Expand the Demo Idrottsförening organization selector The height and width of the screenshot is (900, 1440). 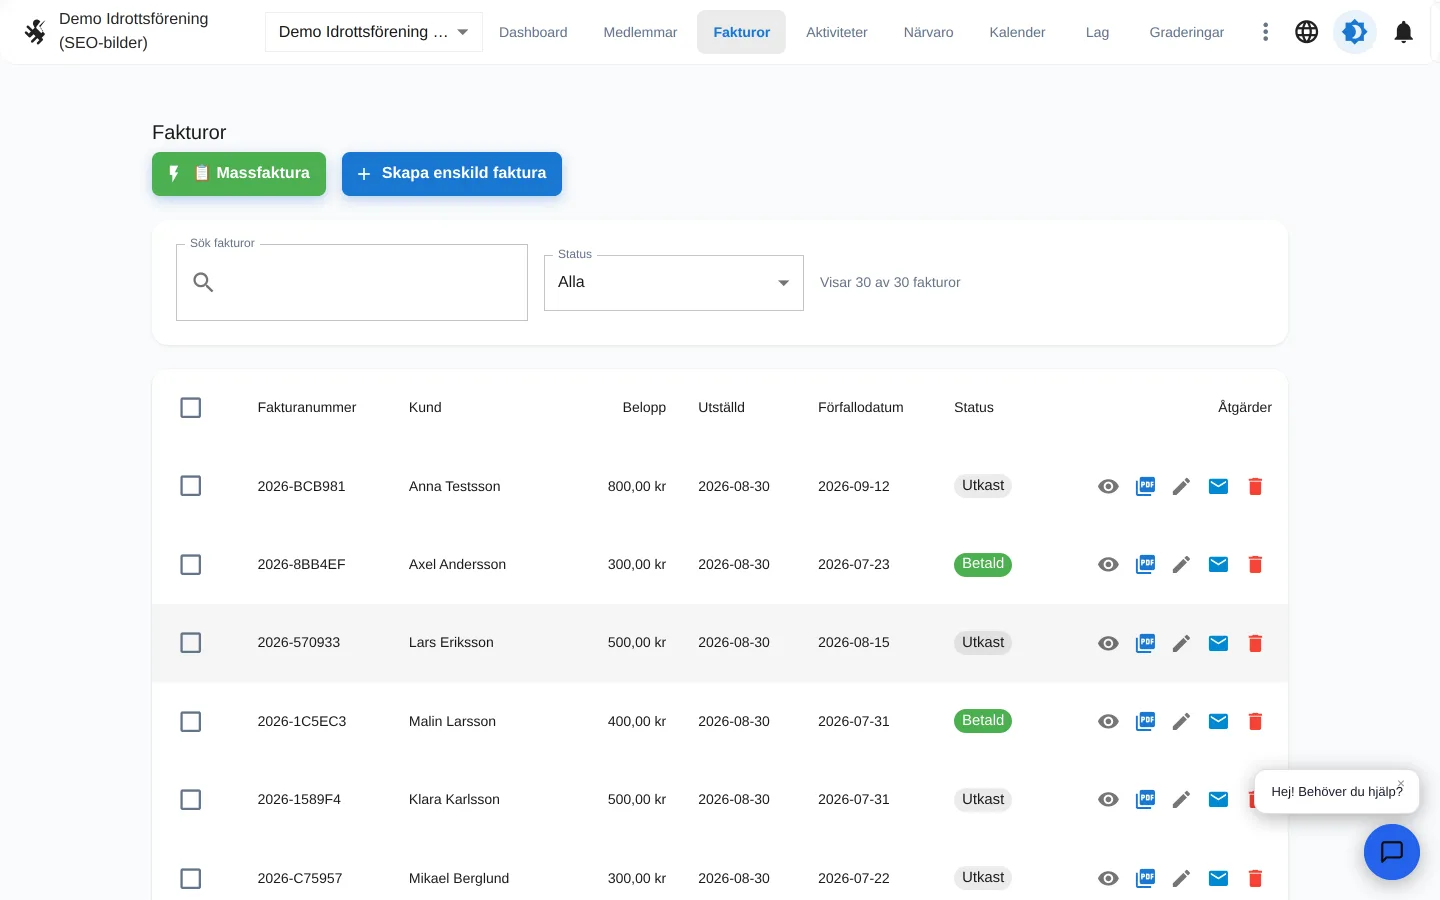(374, 32)
